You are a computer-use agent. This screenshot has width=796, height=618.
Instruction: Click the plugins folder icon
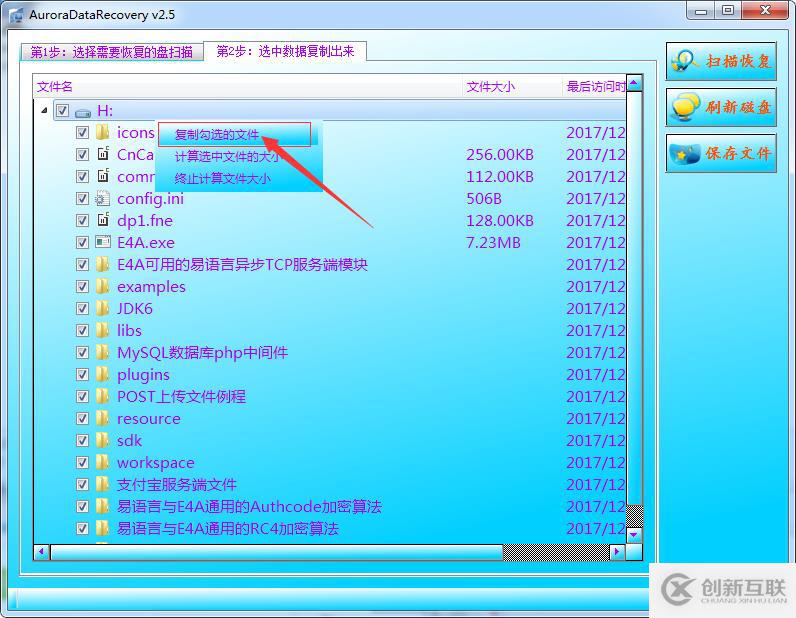pyautogui.click(x=102, y=374)
